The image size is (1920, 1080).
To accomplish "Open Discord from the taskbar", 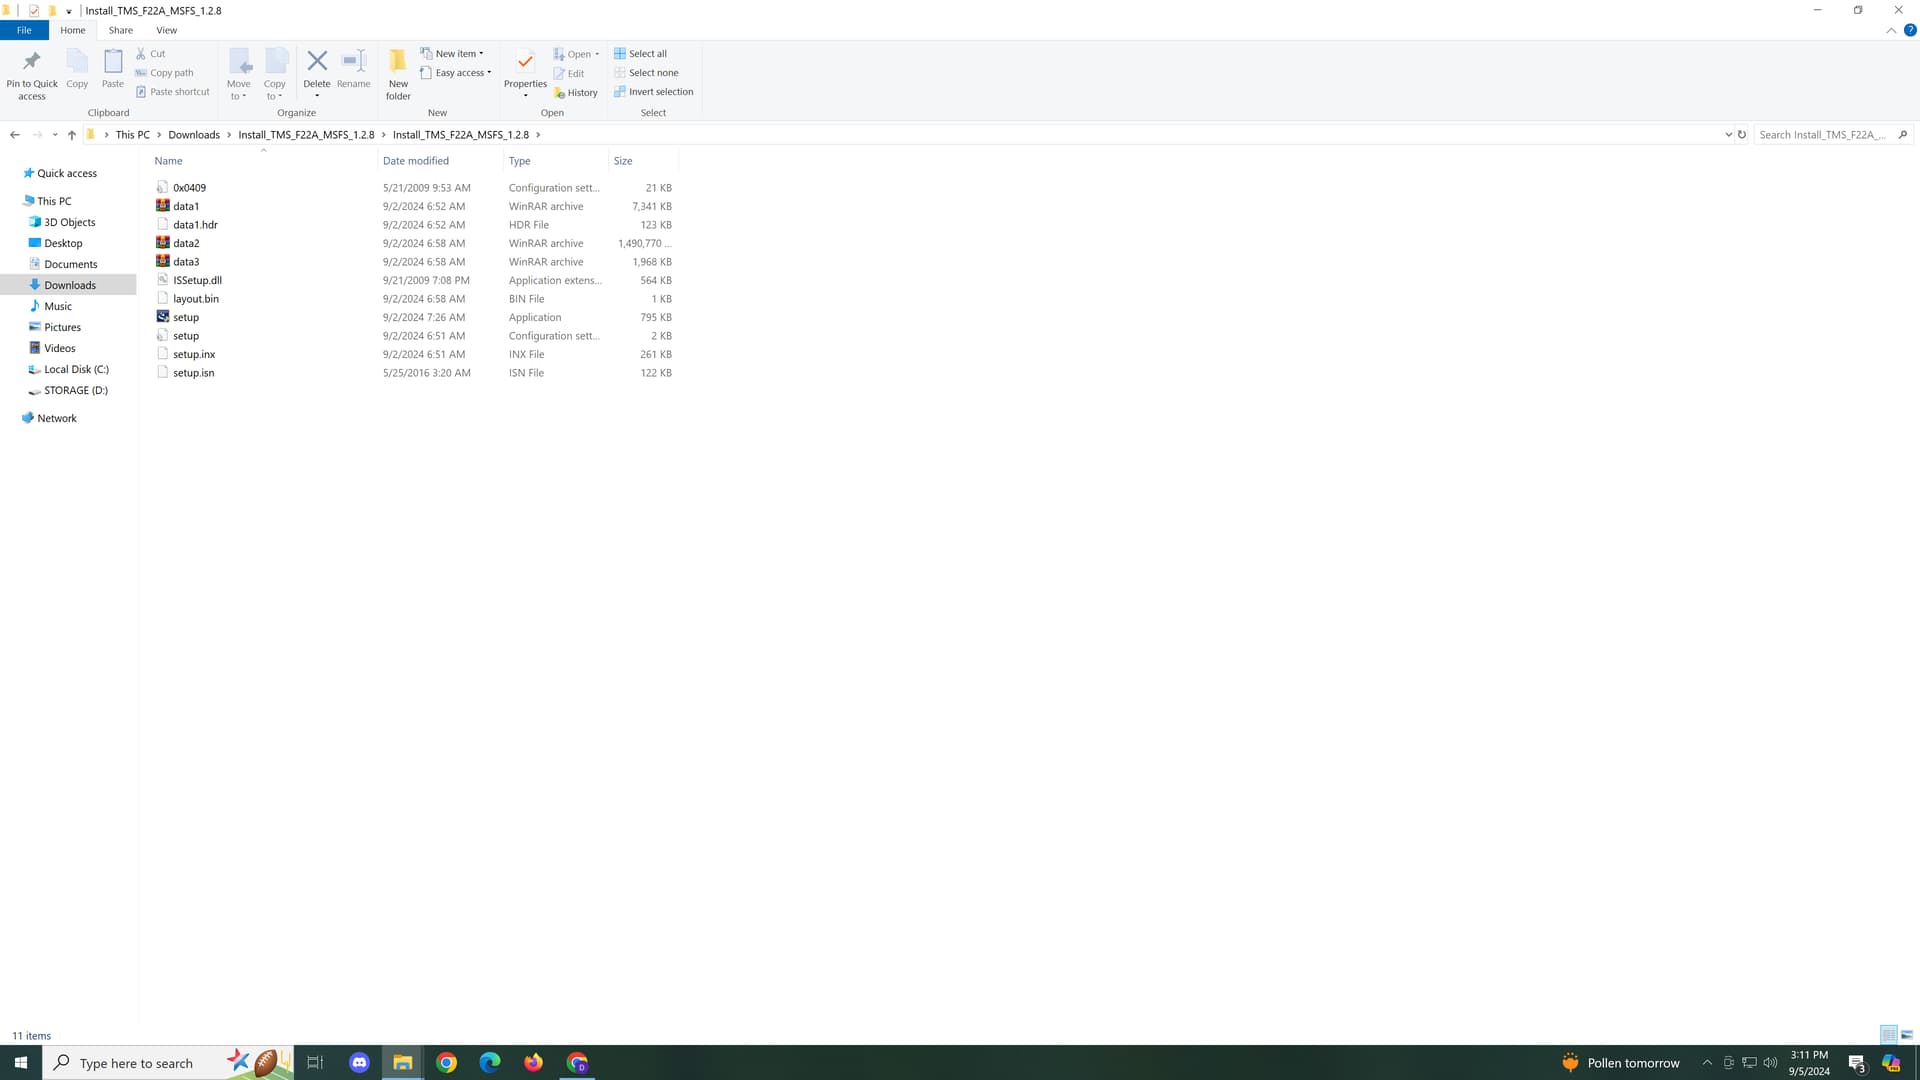I will point(360,1063).
